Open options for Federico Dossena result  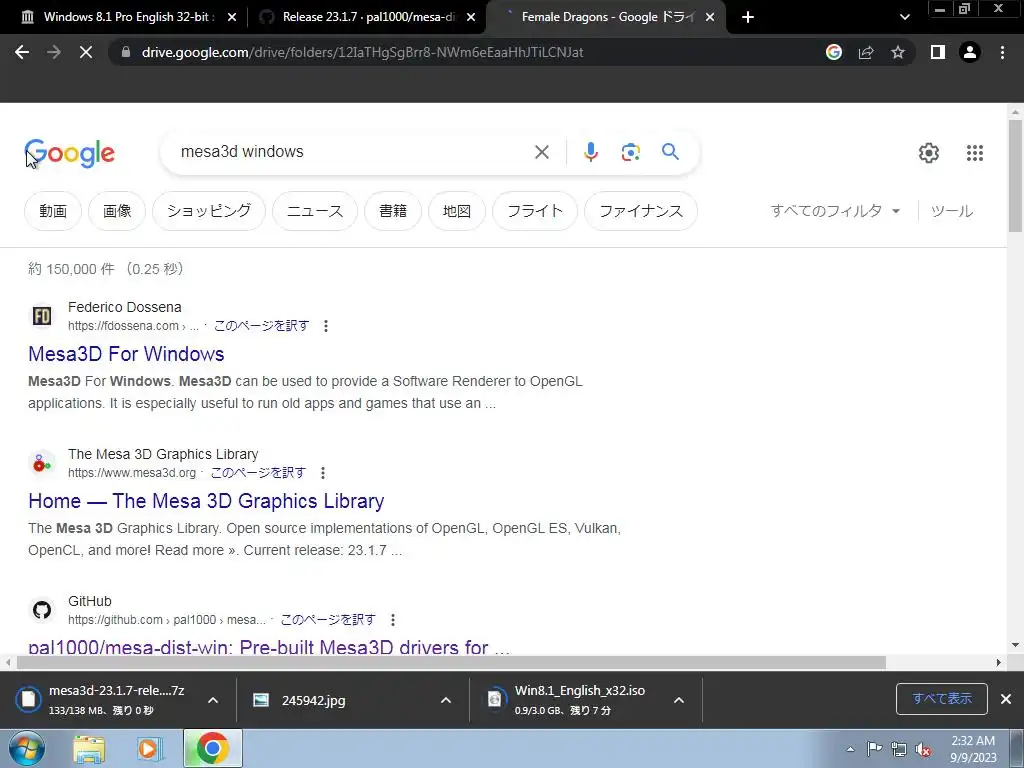[326, 326]
